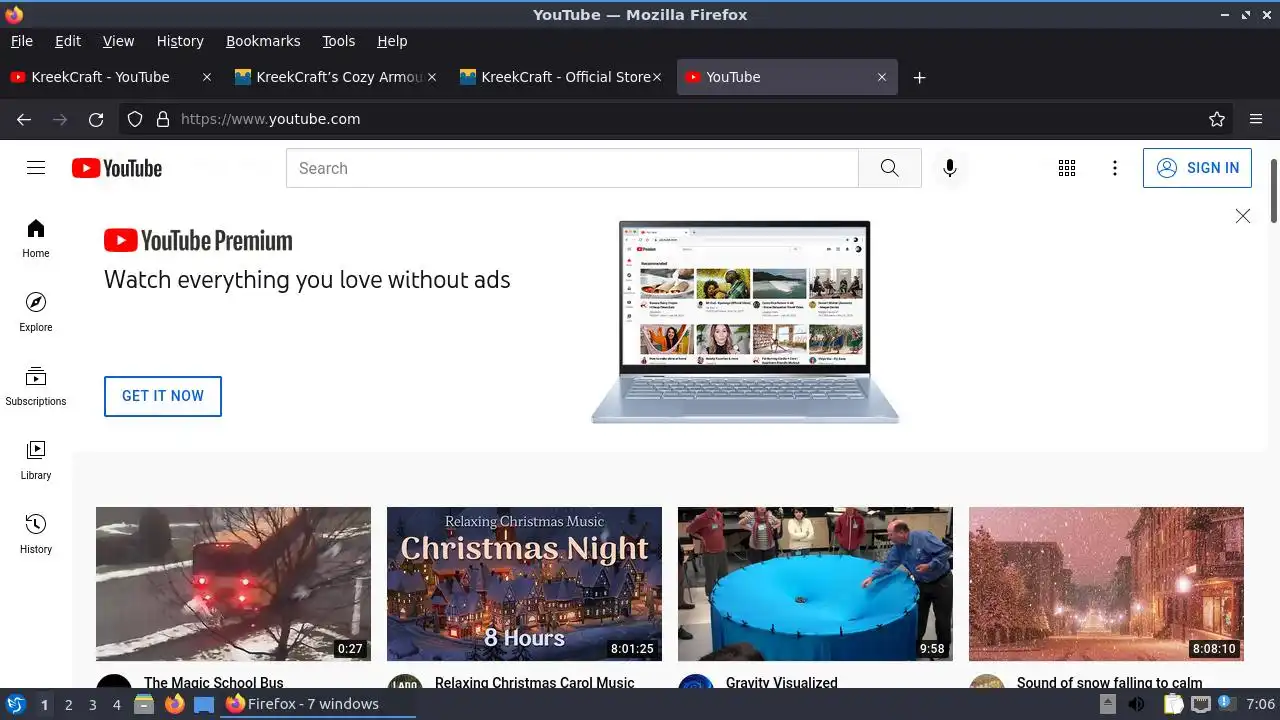The height and width of the screenshot is (720, 1280).
Task: Open volume control in system tray
Action: (x=1136, y=705)
